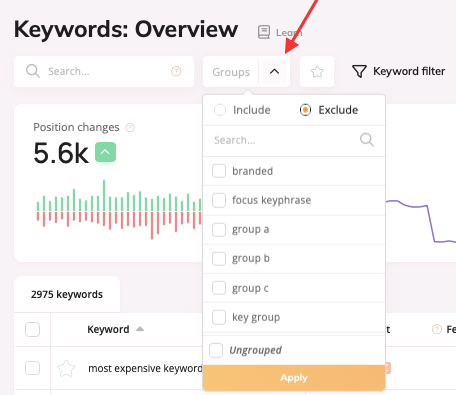456x395 pixels.
Task: Click the help icon beside Fe column
Action: (x=437, y=329)
